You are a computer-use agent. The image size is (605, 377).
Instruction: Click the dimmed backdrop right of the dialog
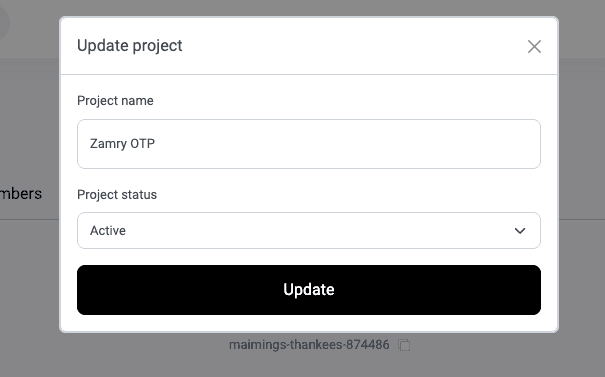pos(582,174)
